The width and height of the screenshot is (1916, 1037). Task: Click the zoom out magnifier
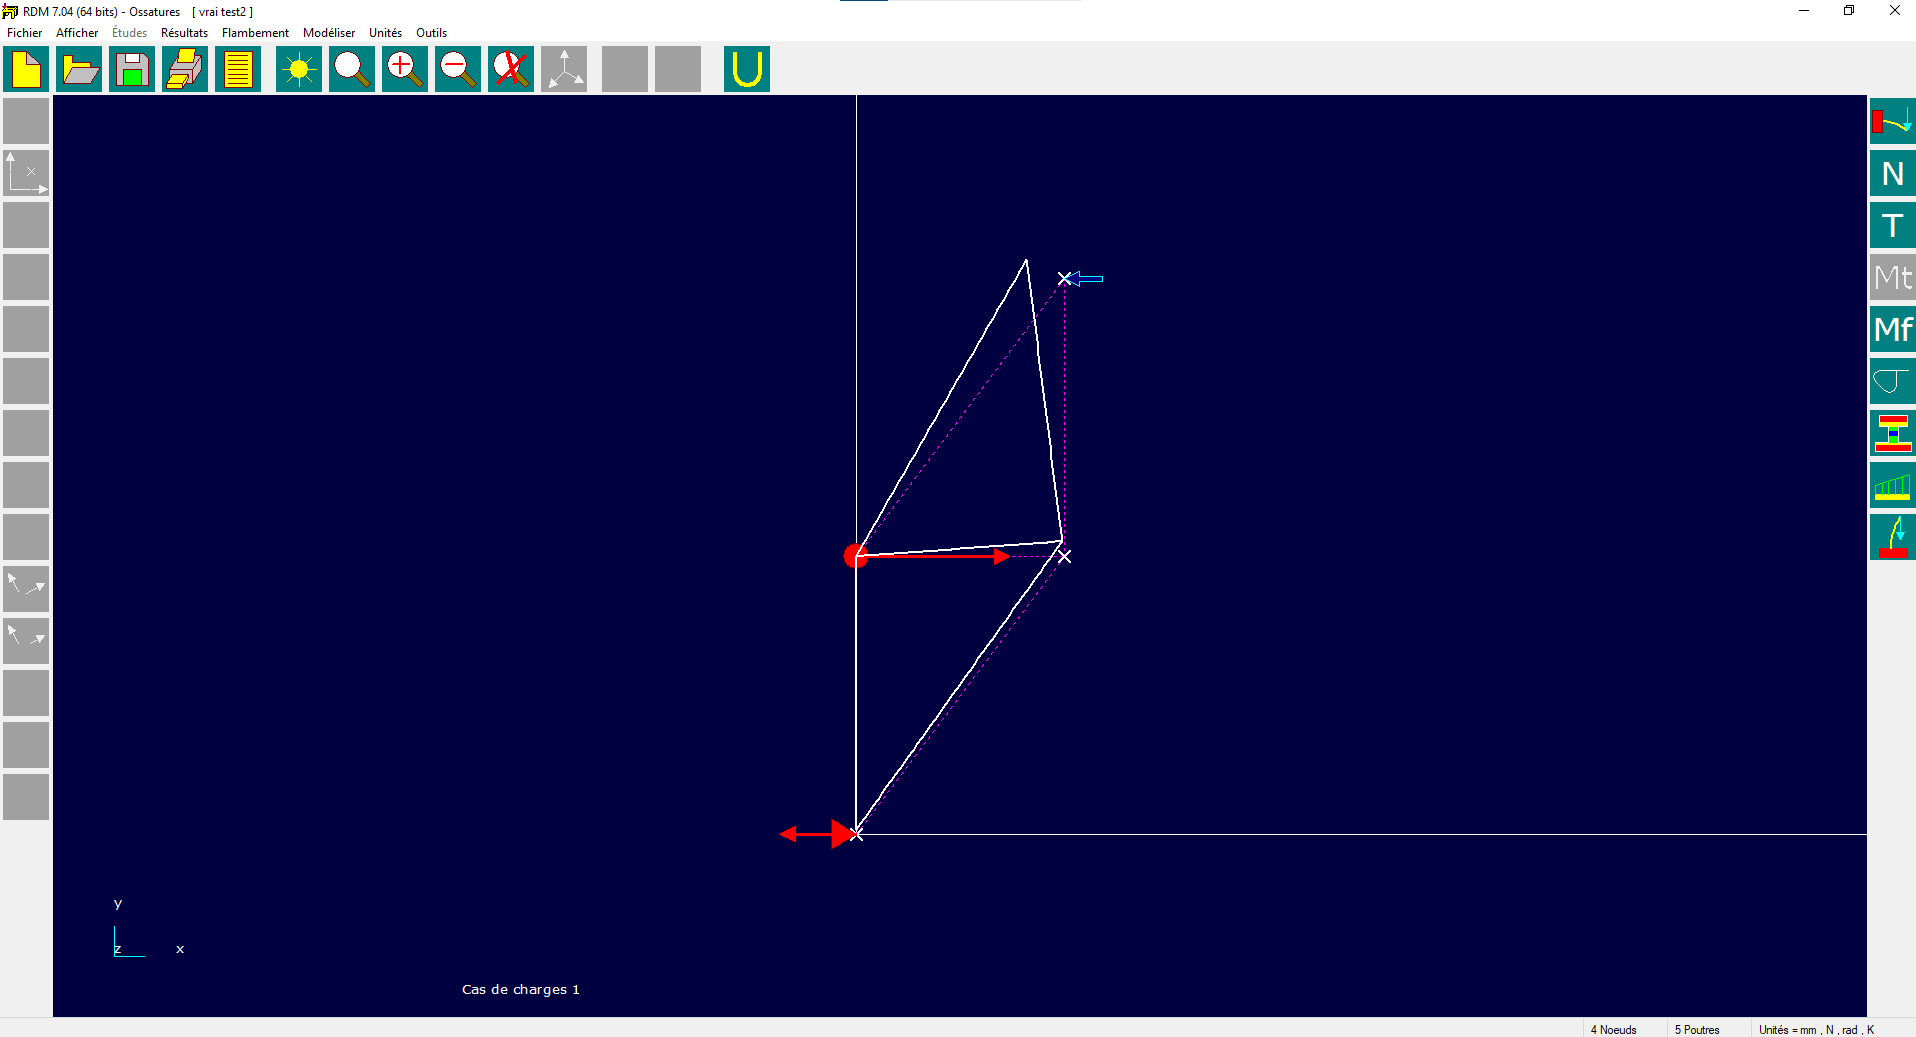tap(458, 69)
